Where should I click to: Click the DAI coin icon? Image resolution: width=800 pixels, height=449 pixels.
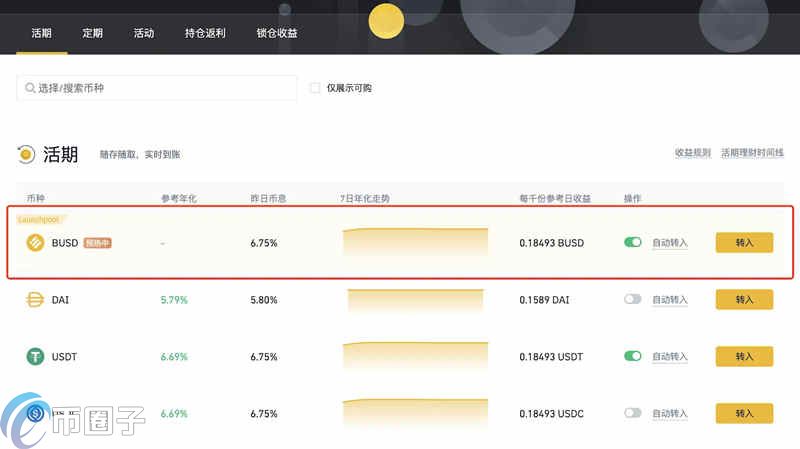(x=35, y=300)
